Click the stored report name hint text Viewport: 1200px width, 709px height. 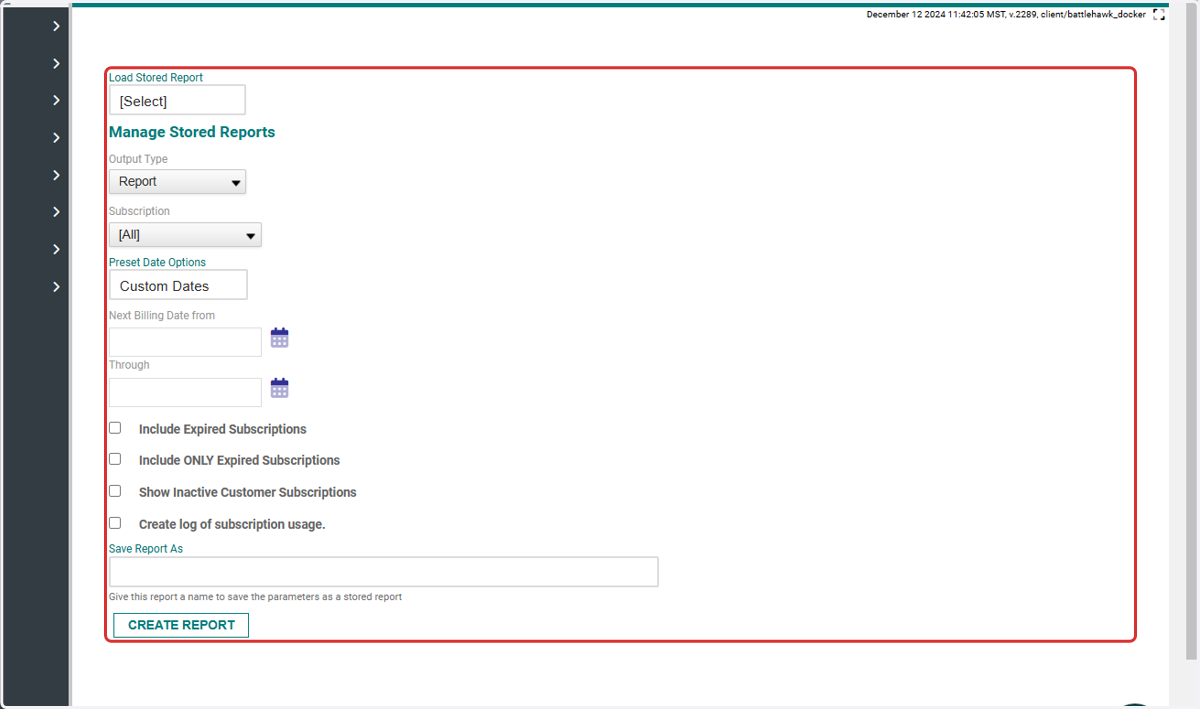(x=255, y=597)
